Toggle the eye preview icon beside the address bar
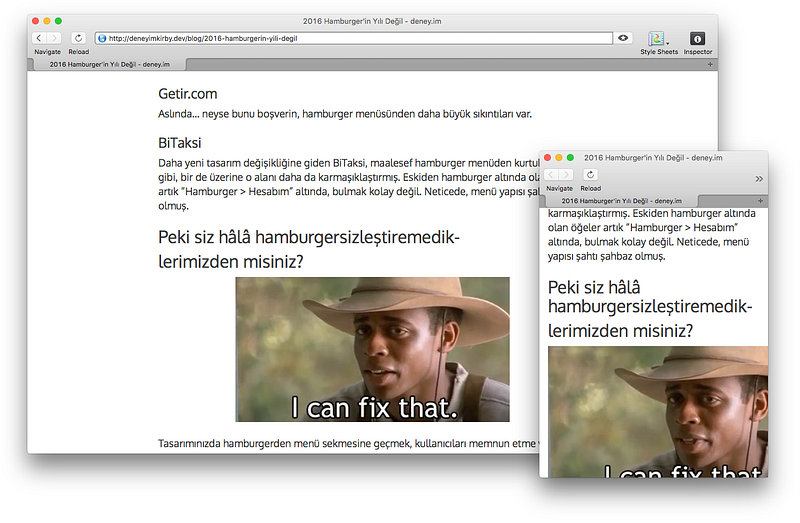This screenshot has width=800, height=523. (x=623, y=38)
